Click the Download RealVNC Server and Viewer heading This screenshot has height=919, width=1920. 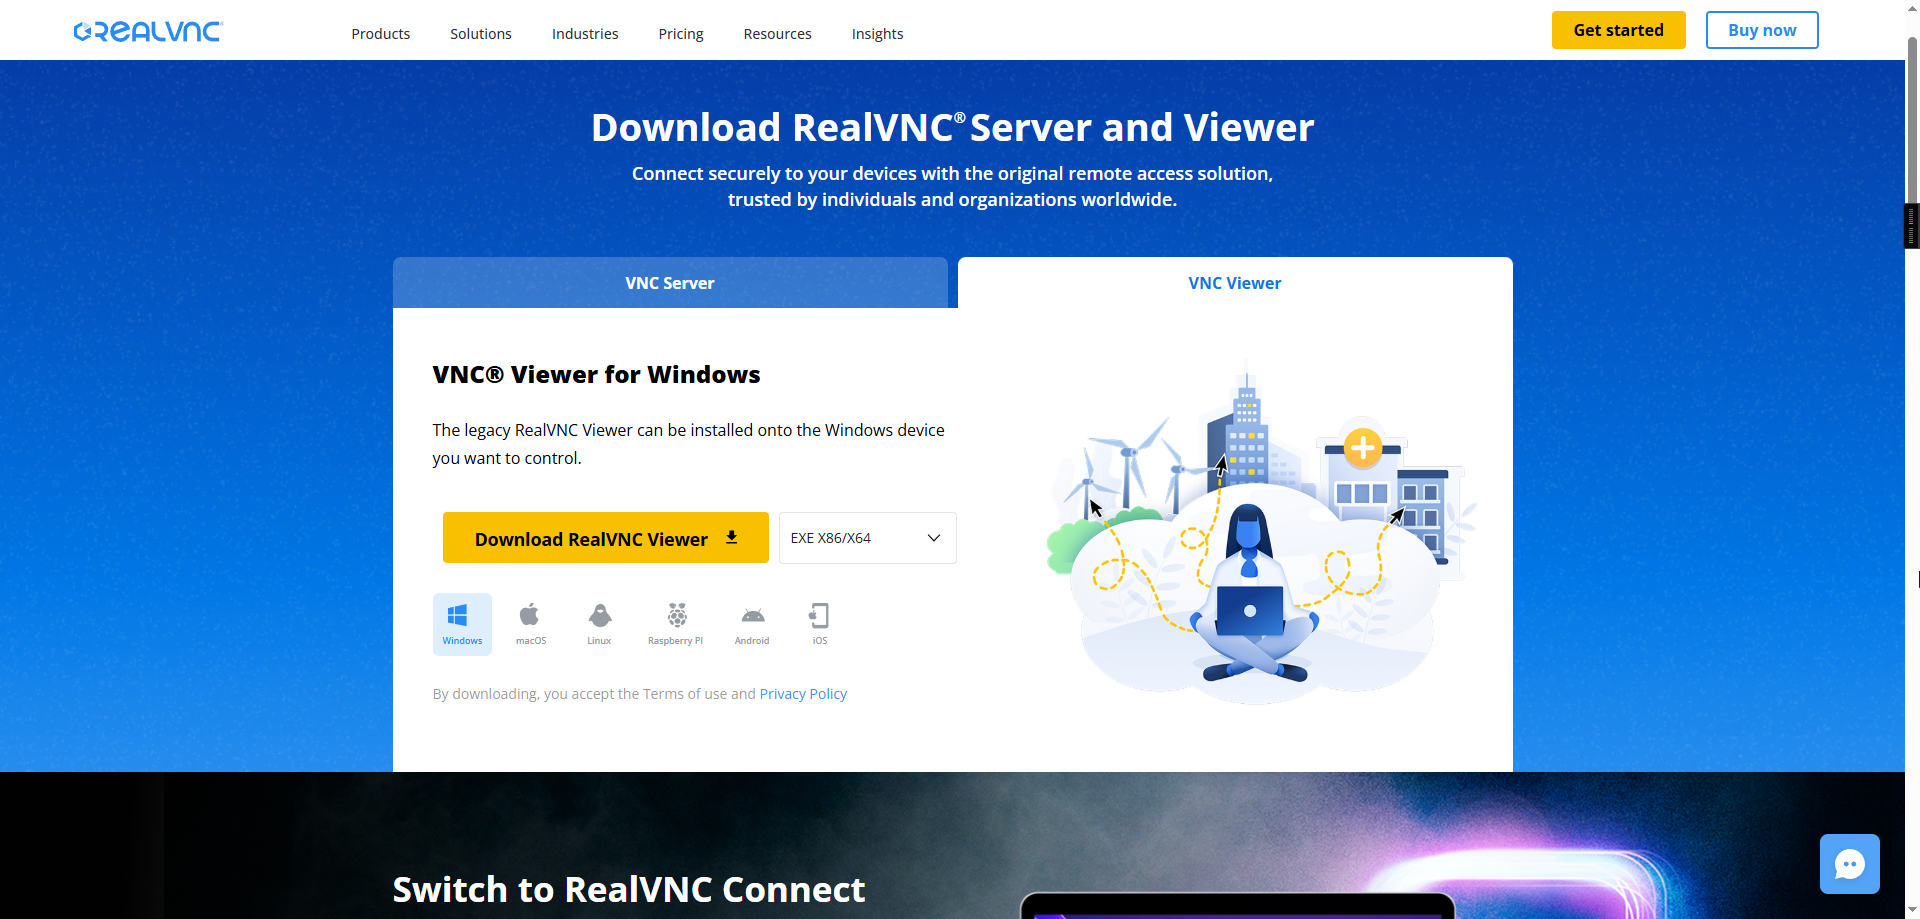click(952, 128)
